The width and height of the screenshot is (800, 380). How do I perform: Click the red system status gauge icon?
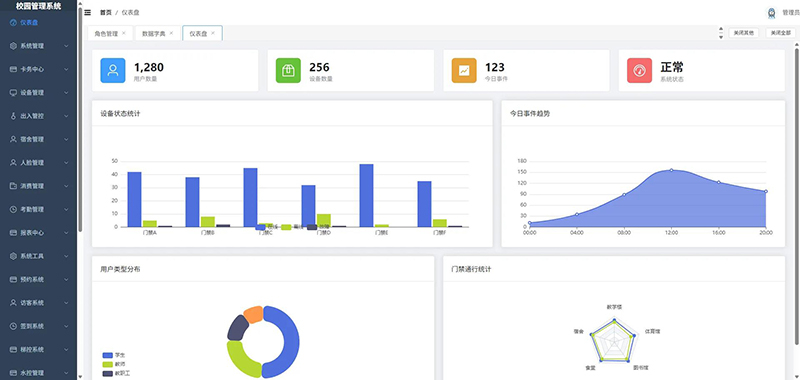point(639,70)
